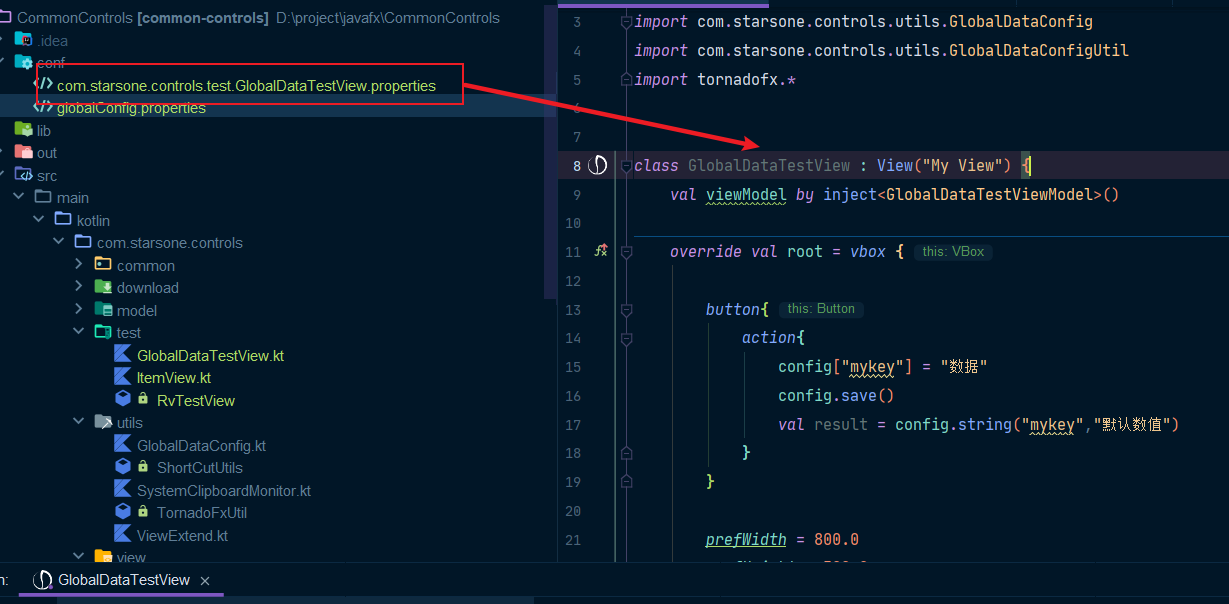Select the globalConfig.properties file
The image size is (1229, 604).
tap(131, 107)
